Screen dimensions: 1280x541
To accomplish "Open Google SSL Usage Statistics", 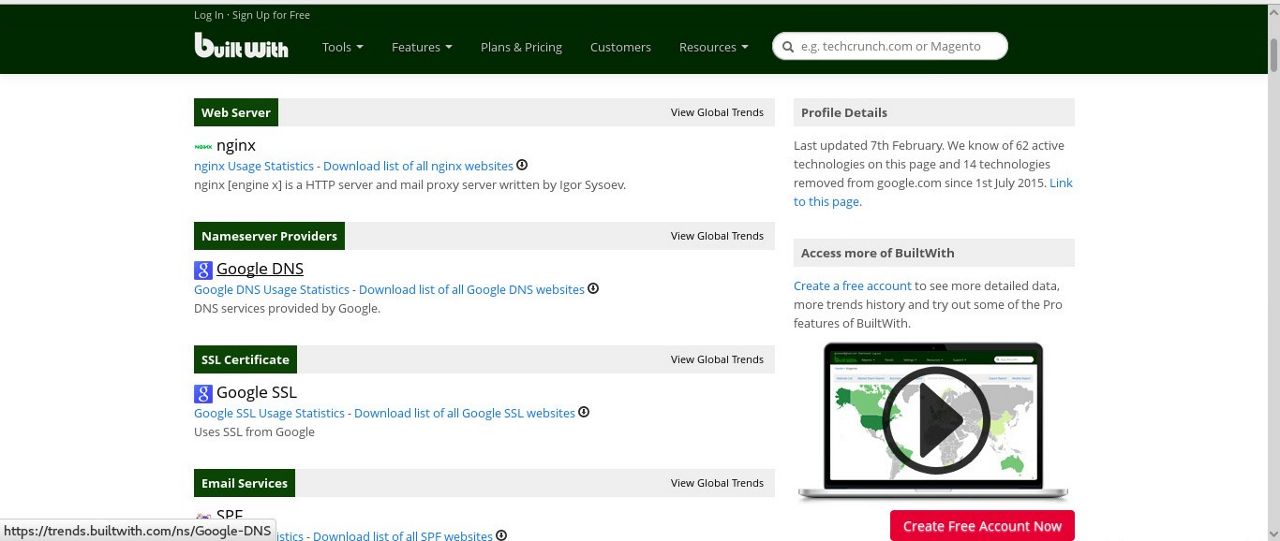I will pyautogui.click(x=269, y=413).
